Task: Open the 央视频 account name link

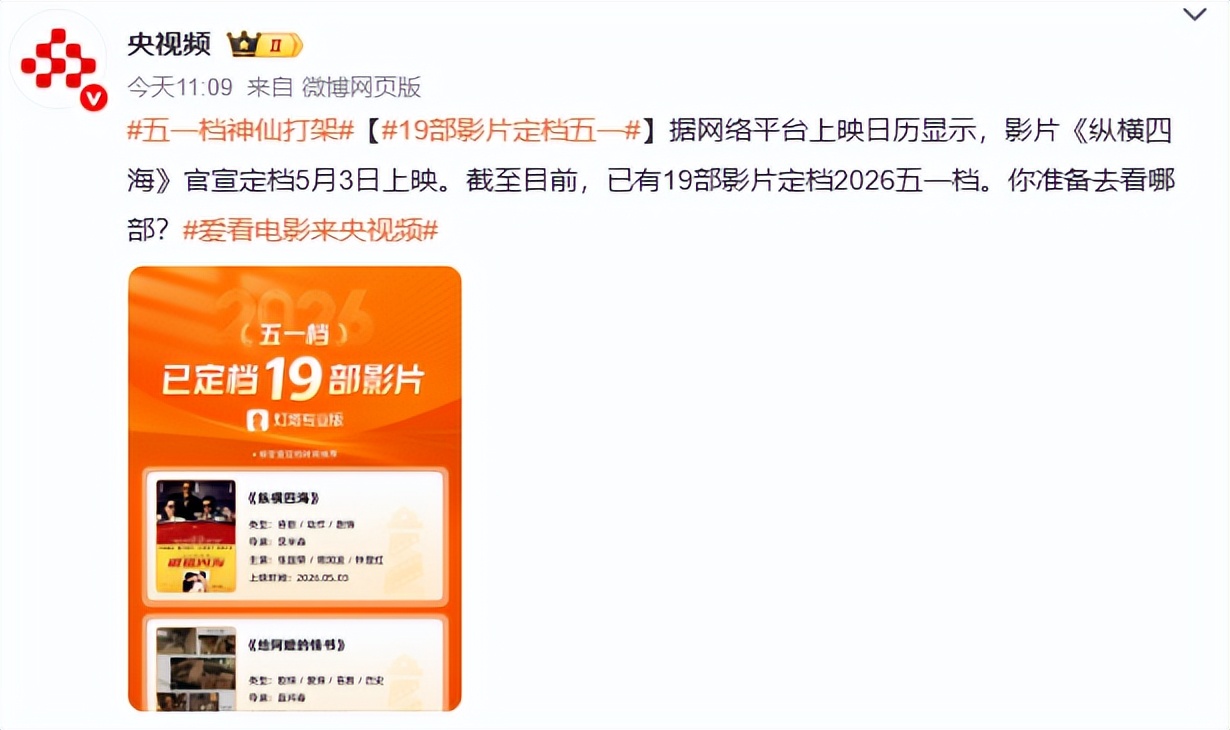Action: 169,44
